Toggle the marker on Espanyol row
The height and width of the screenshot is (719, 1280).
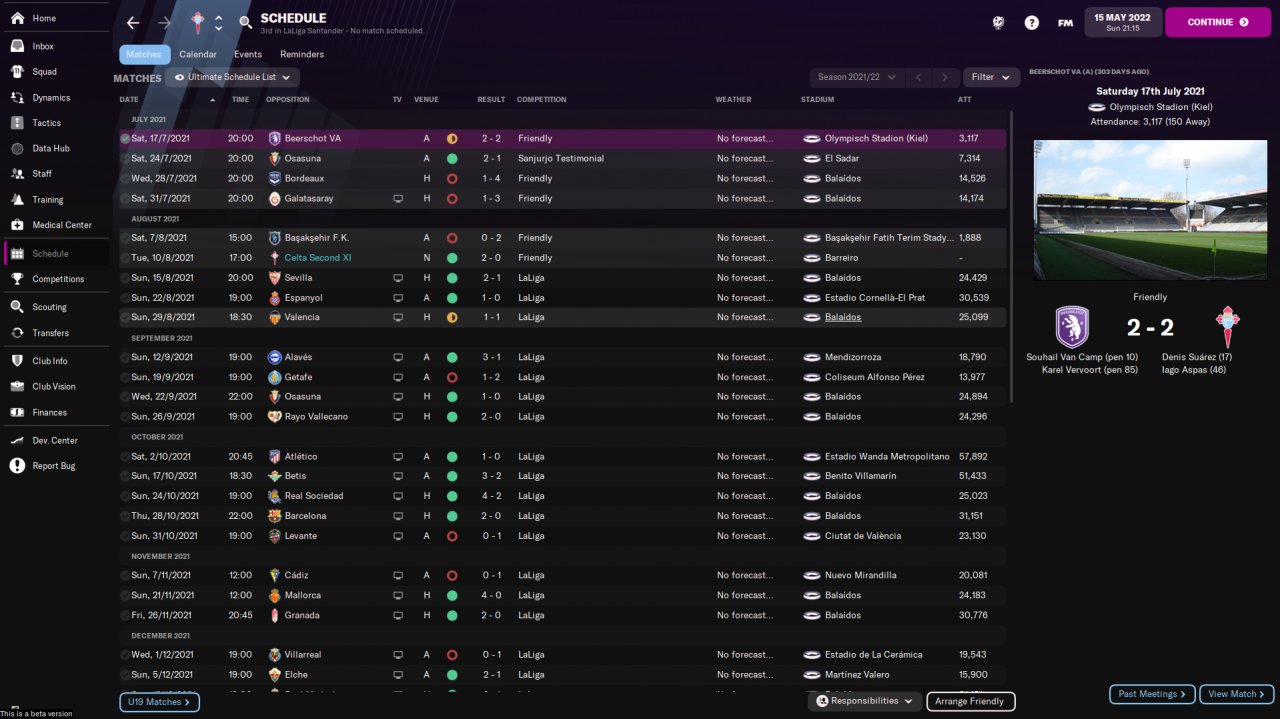click(x=125, y=298)
